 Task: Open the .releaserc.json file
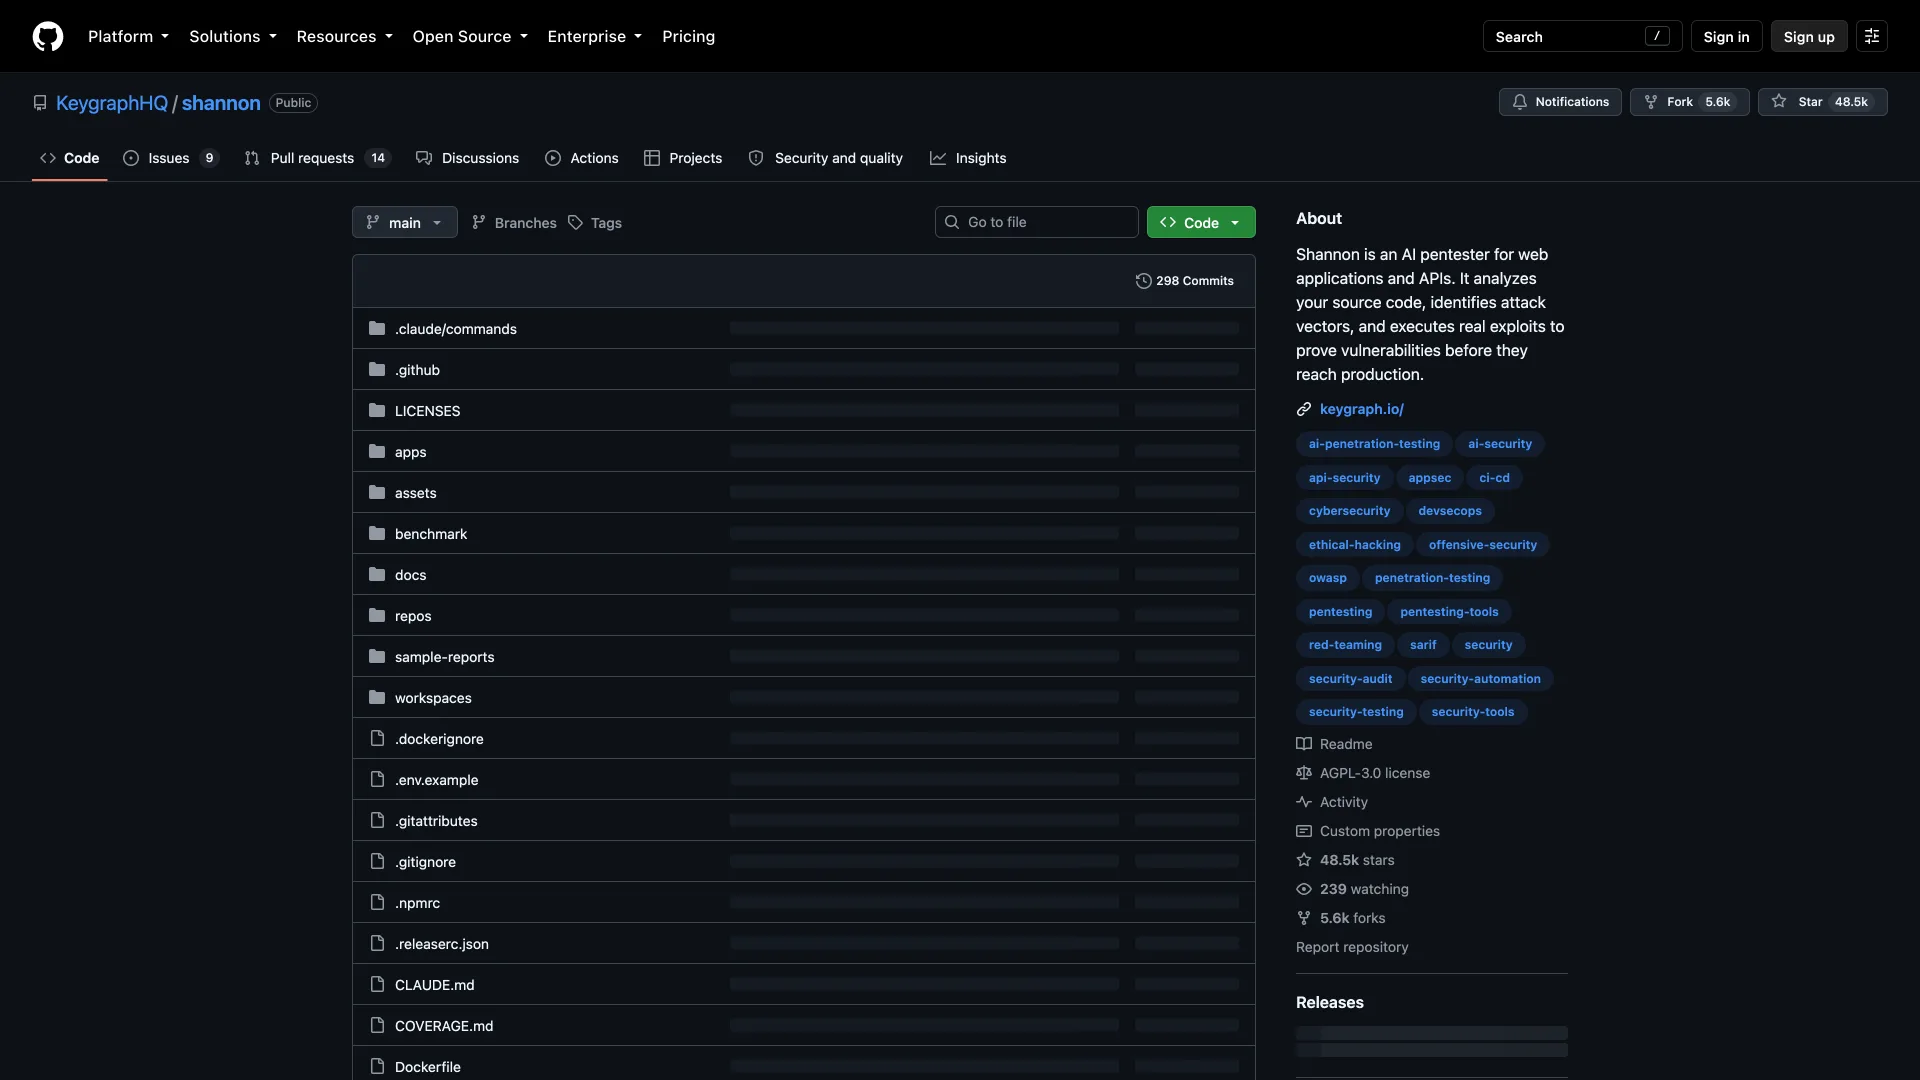442,944
